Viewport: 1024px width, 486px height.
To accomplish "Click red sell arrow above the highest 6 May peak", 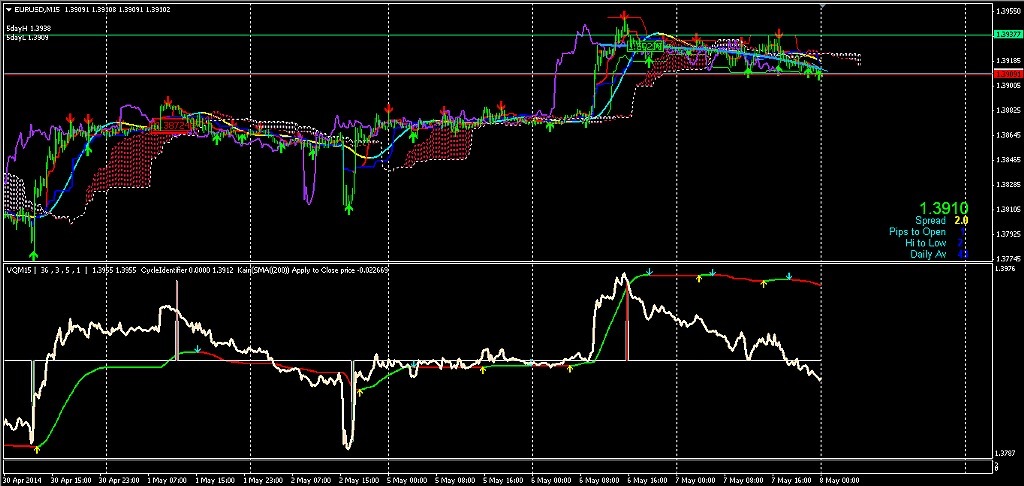I will [625, 17].
